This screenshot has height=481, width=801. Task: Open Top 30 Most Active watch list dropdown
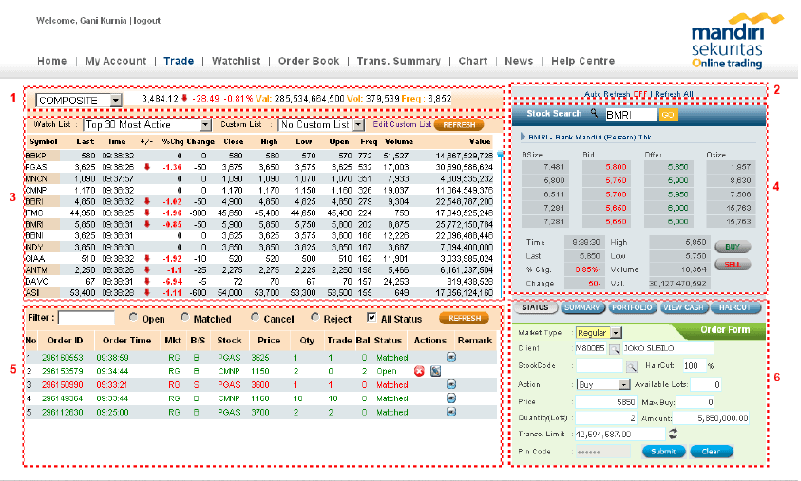tap(205, 125)
